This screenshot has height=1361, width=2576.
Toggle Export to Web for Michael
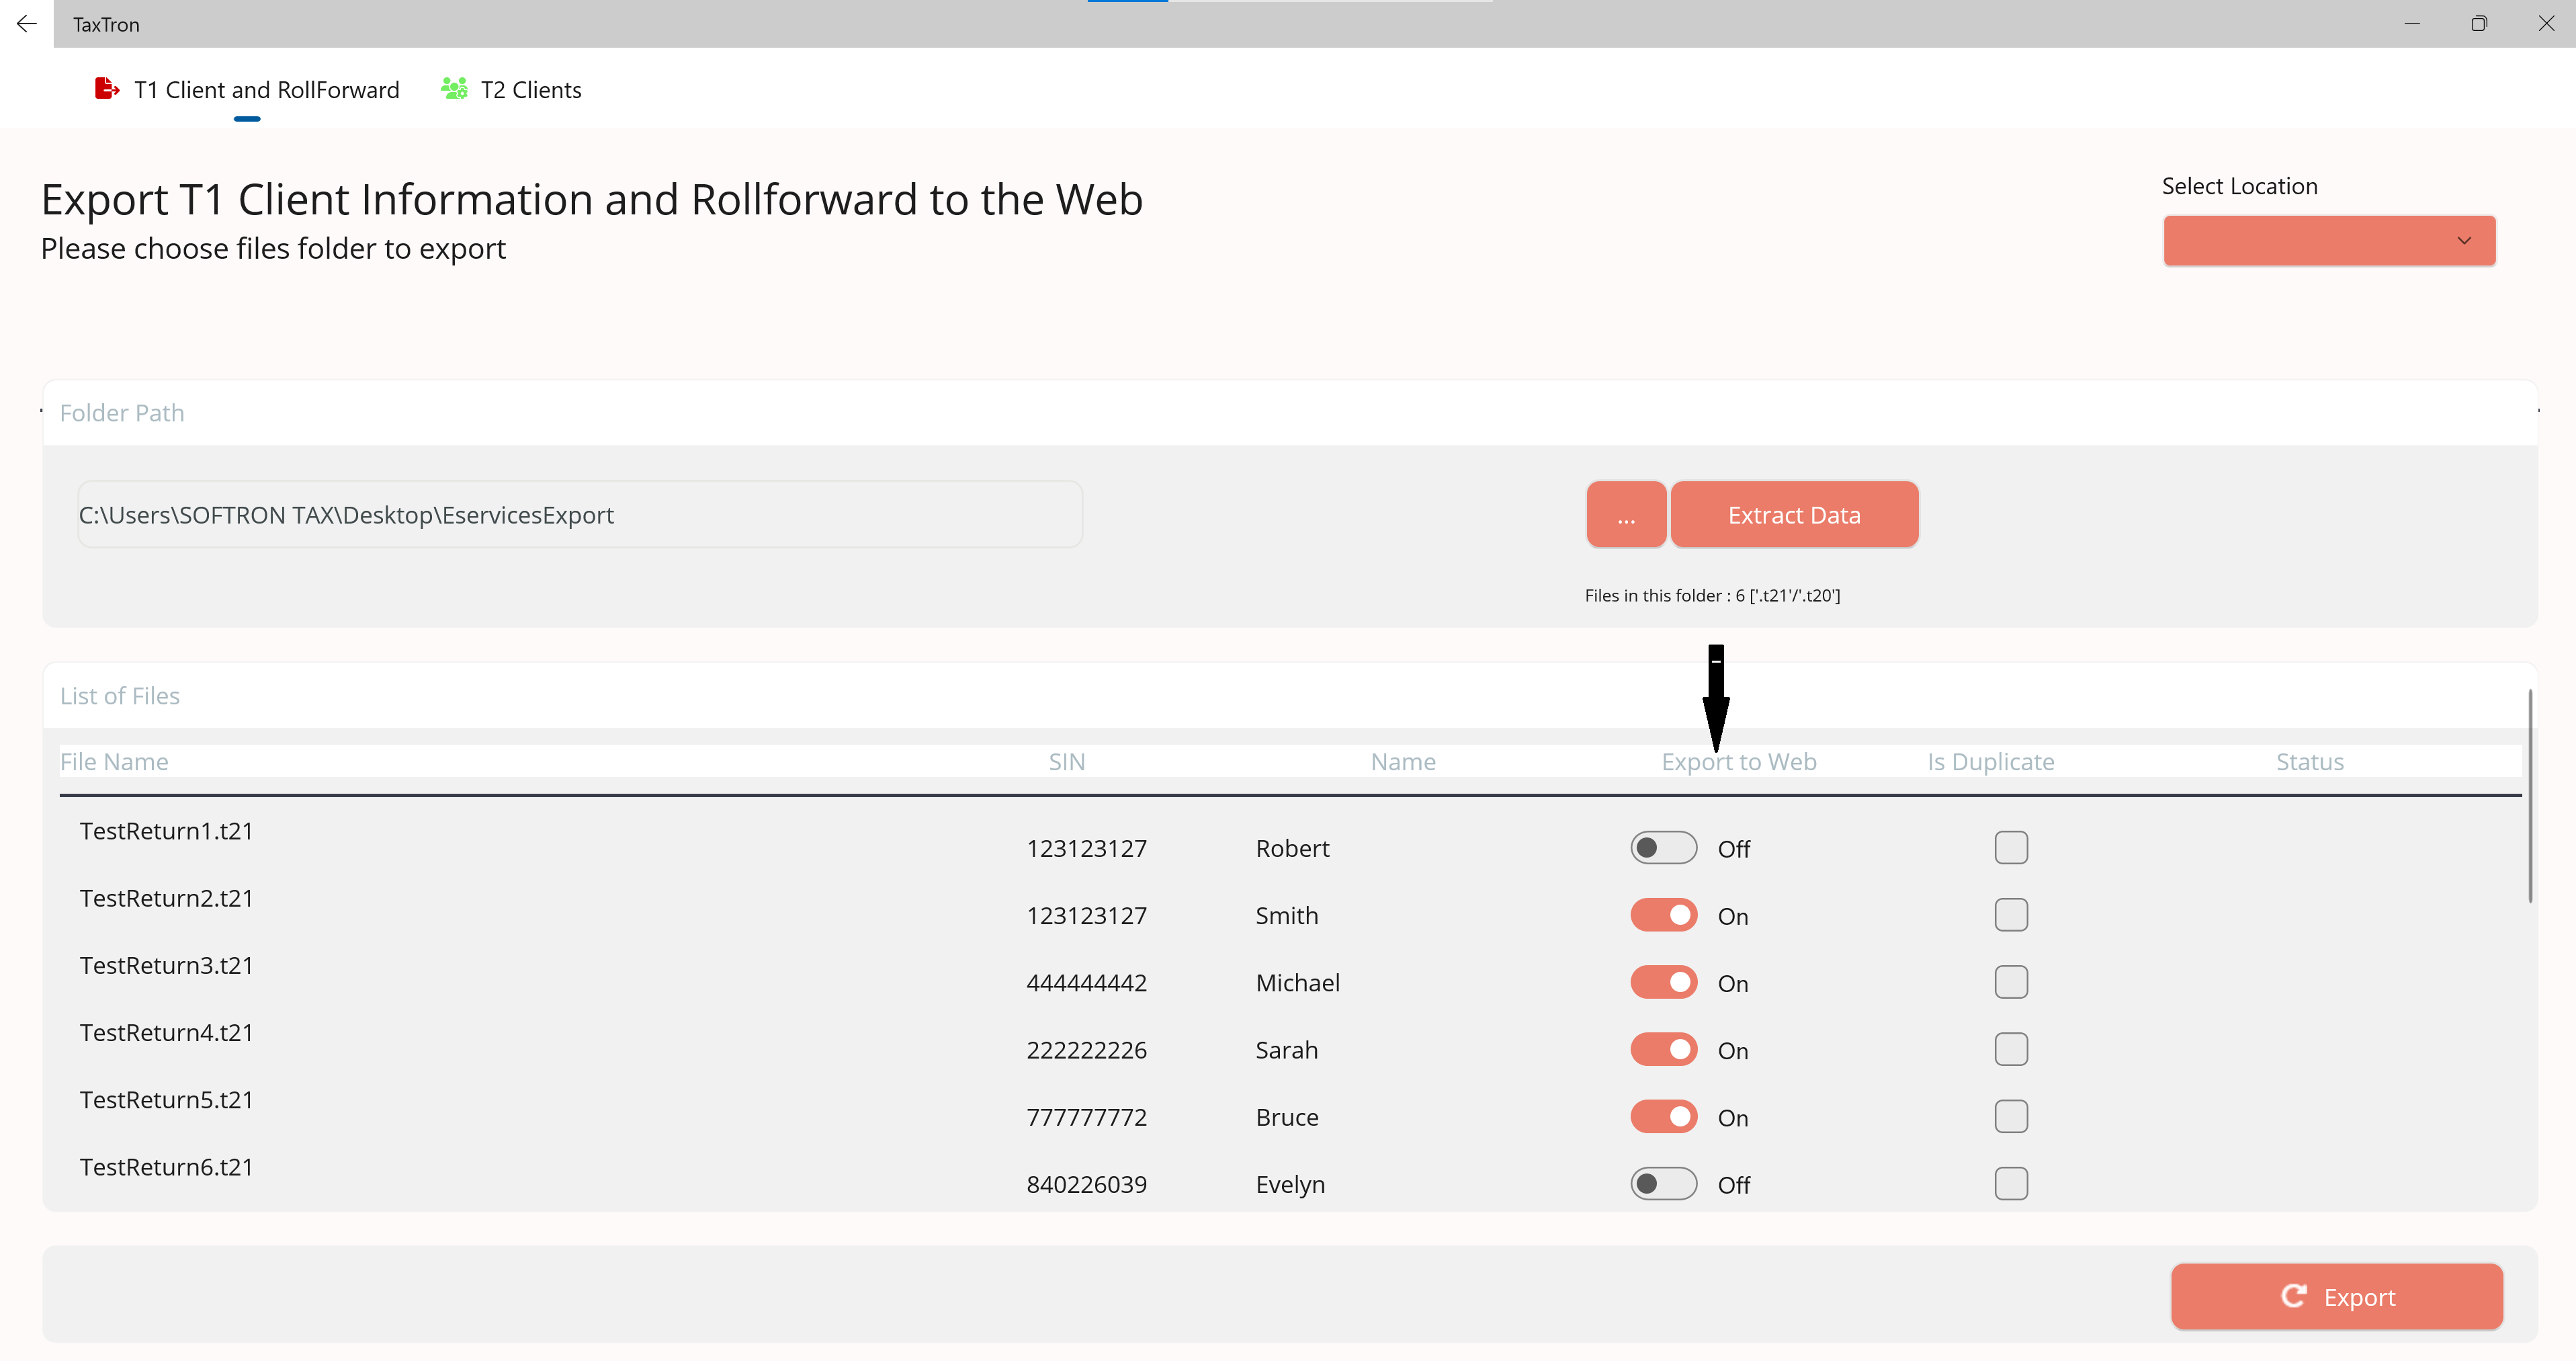click(1663, 982)
